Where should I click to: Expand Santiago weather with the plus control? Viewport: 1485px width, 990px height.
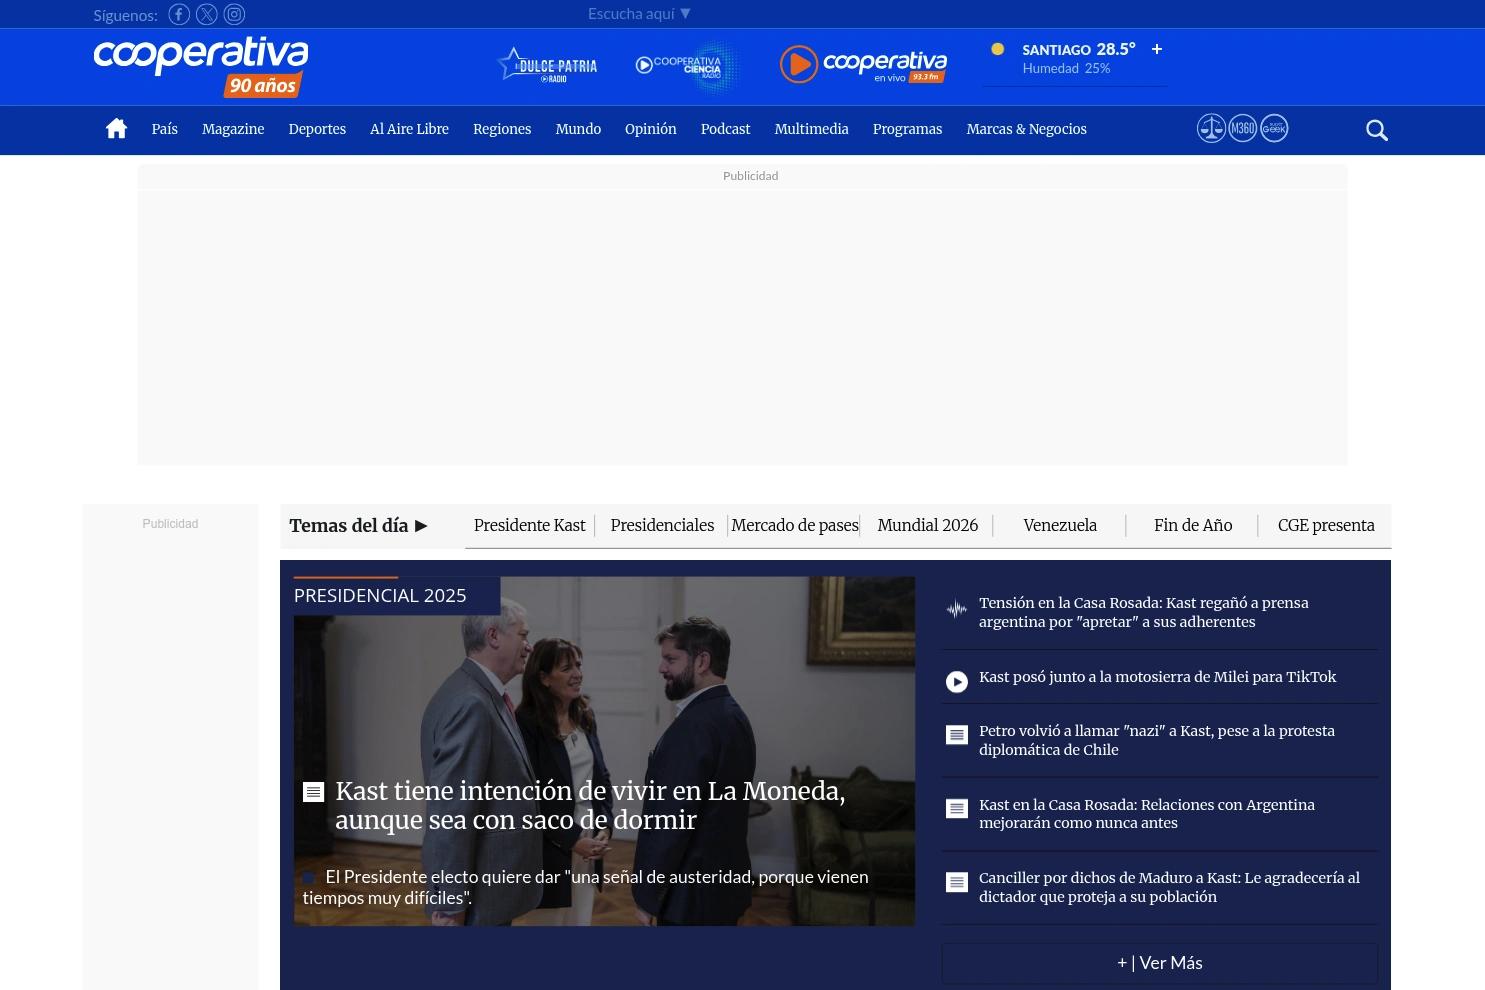(1156, 49)
